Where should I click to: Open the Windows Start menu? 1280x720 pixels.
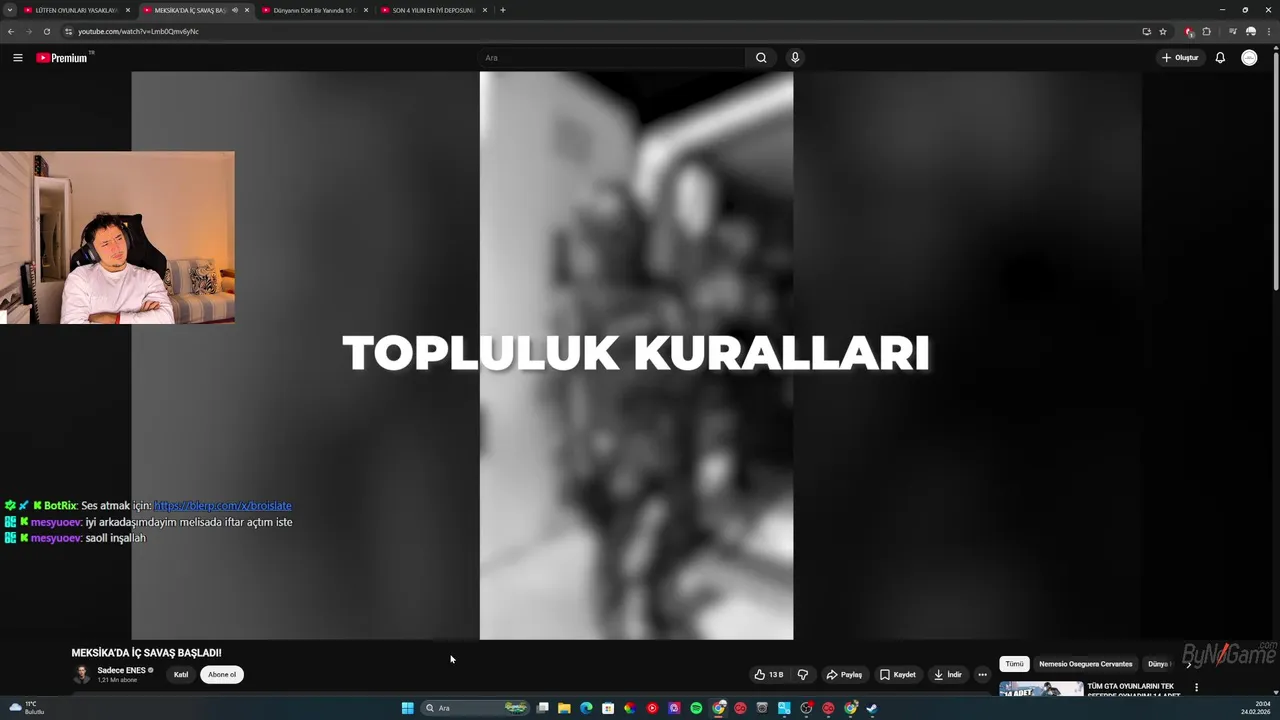pos(407,708)
